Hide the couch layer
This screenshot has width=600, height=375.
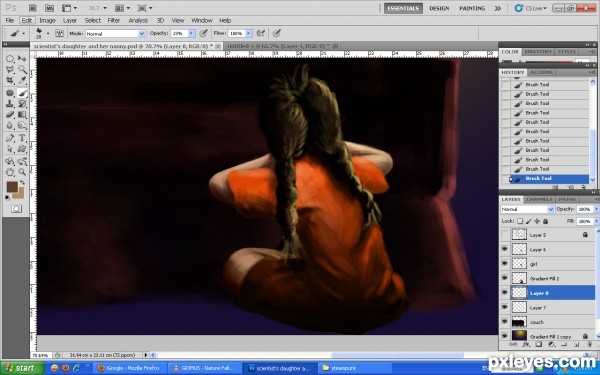pyautogui.click(x=505, y=322)
